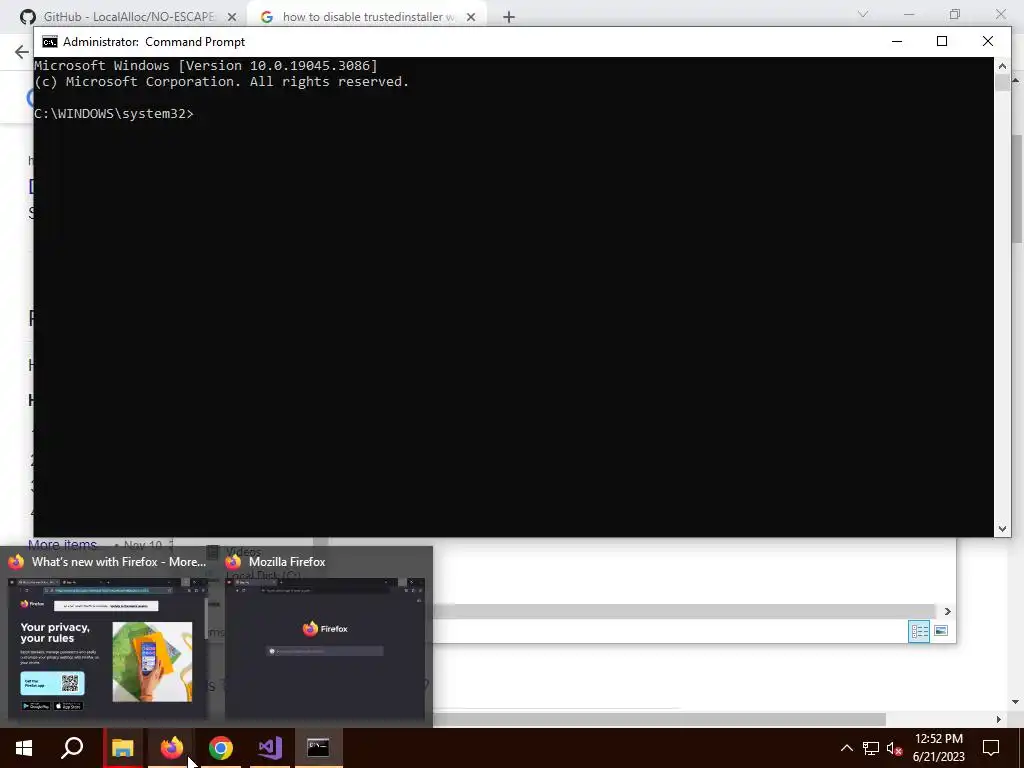
Task: Minimize the Command Prompt window
Action: 897,41
